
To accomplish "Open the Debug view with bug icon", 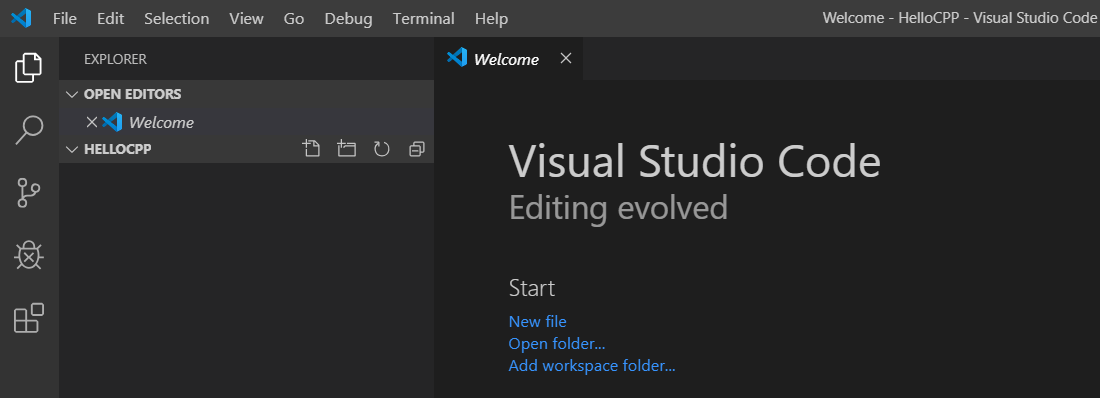I will 29,256.
